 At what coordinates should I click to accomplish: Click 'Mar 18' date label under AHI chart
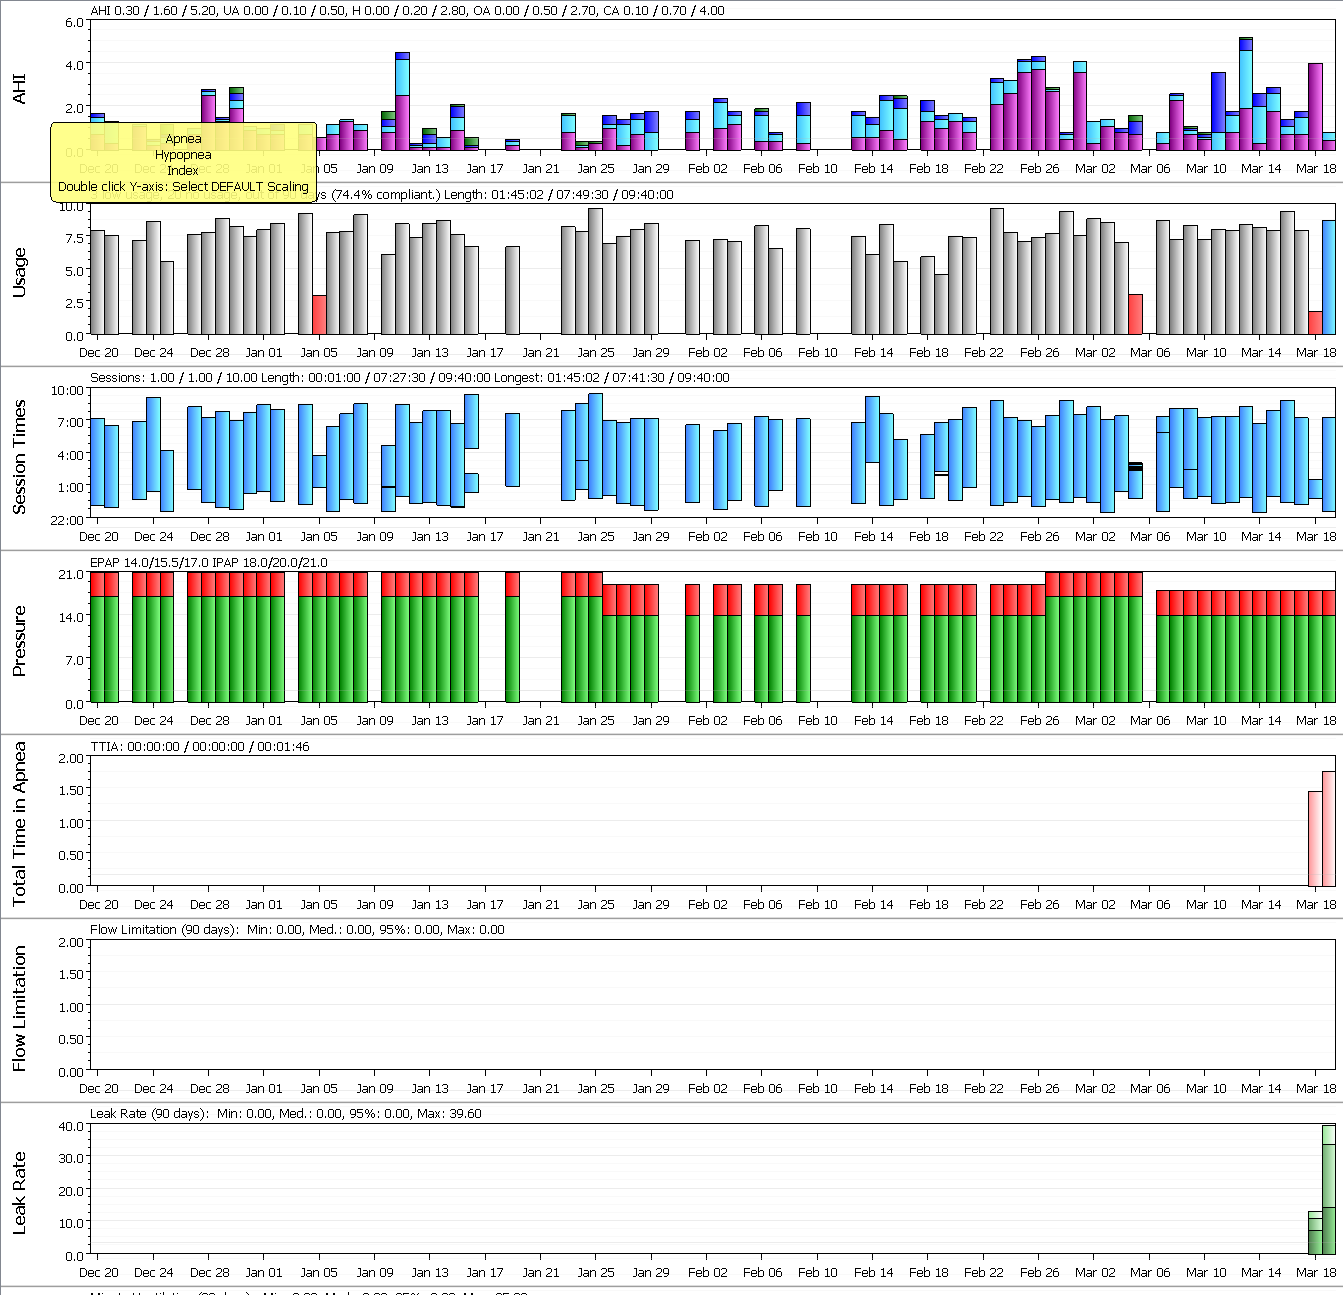[1316, 169]
